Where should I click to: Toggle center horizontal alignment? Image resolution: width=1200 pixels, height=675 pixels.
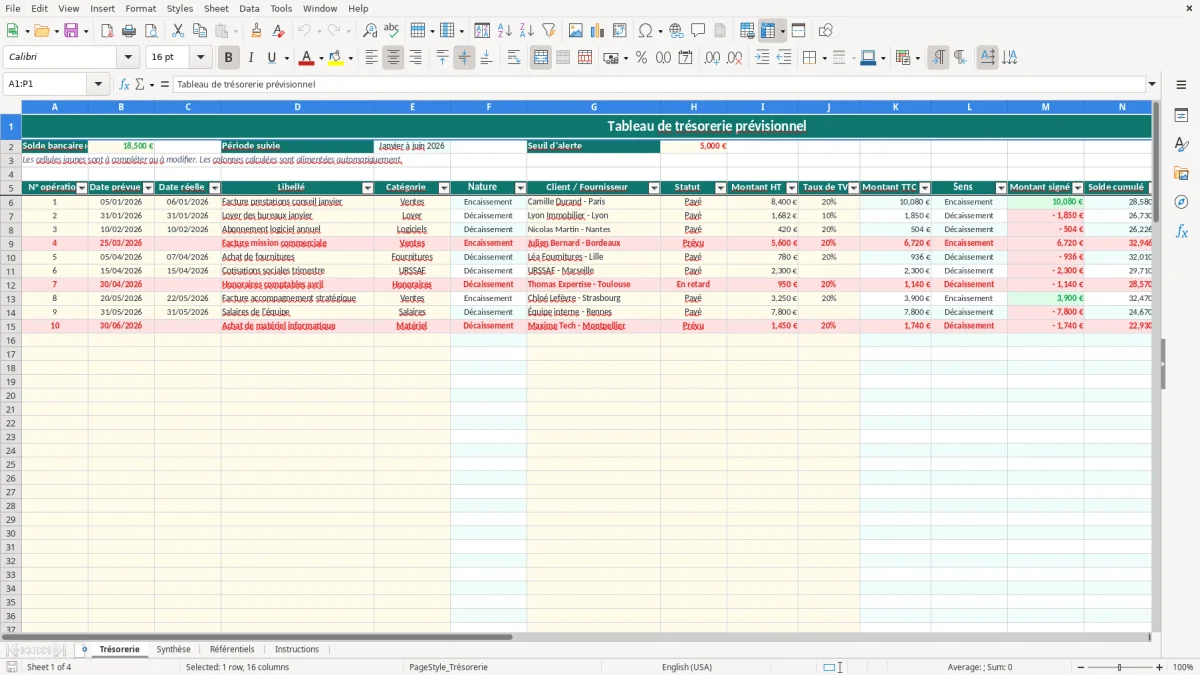pos(393,58)
